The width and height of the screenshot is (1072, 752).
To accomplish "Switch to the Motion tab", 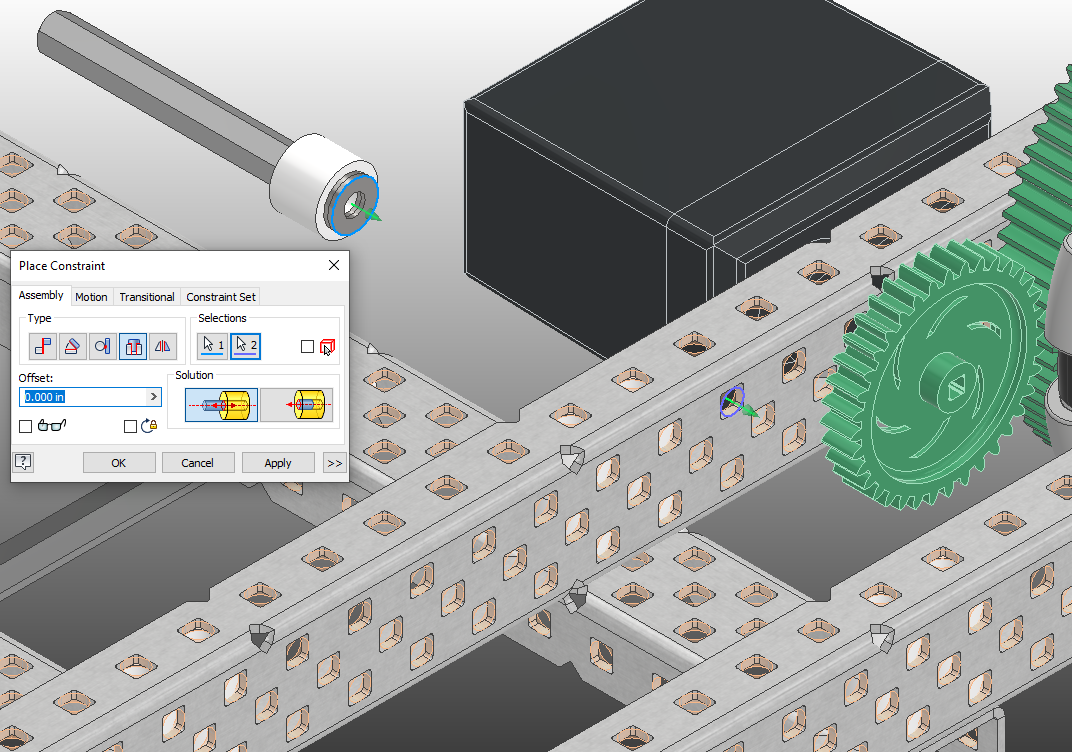I will (91, 297).
